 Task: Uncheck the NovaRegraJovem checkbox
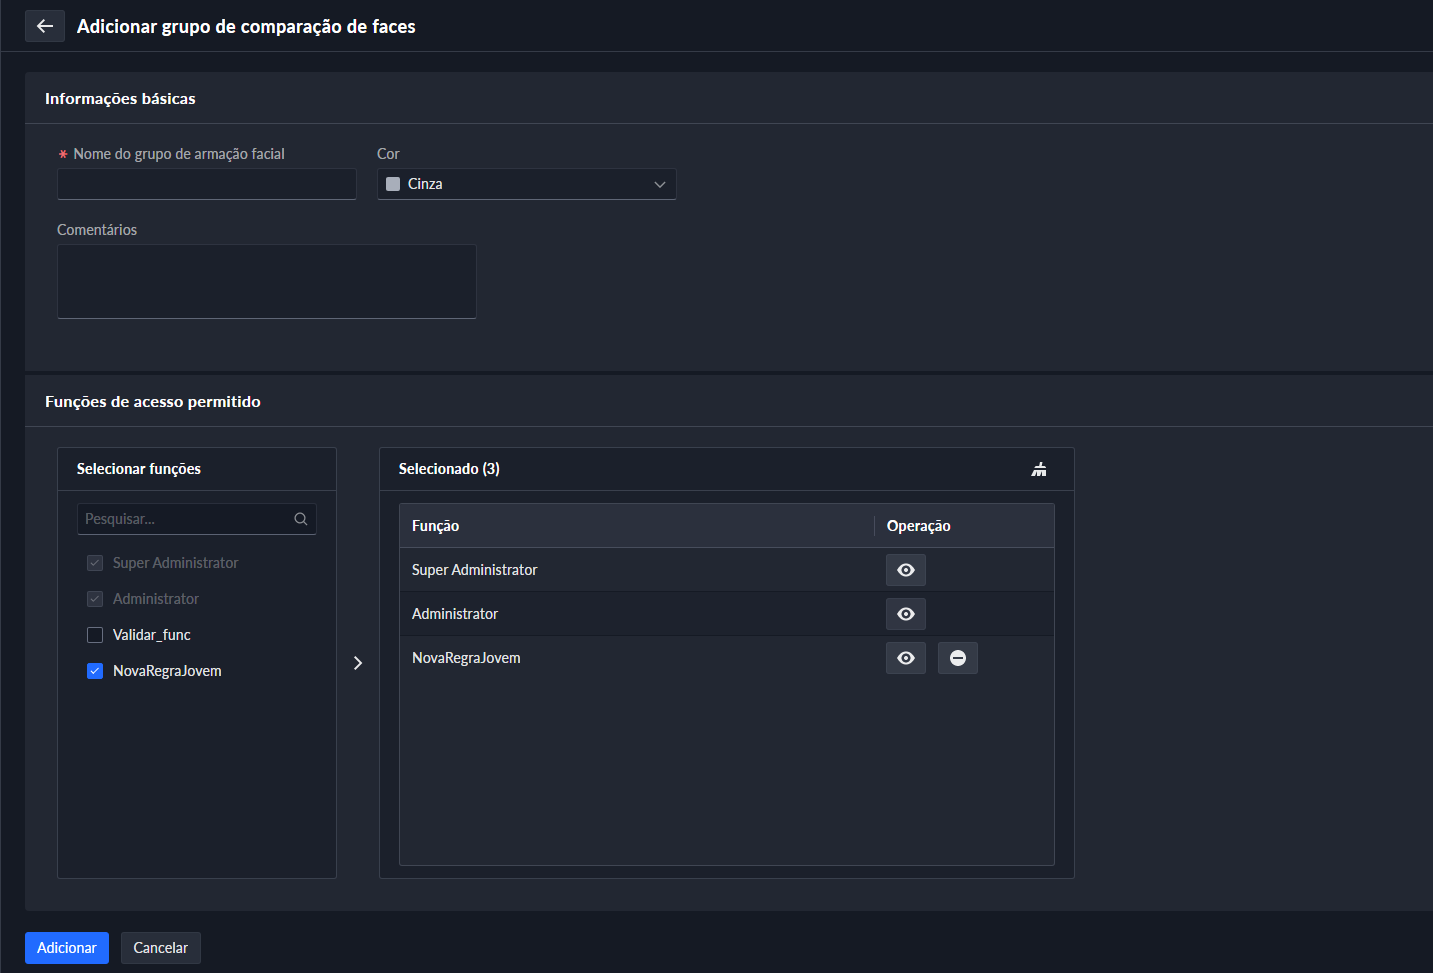click(x=95, y=671)
